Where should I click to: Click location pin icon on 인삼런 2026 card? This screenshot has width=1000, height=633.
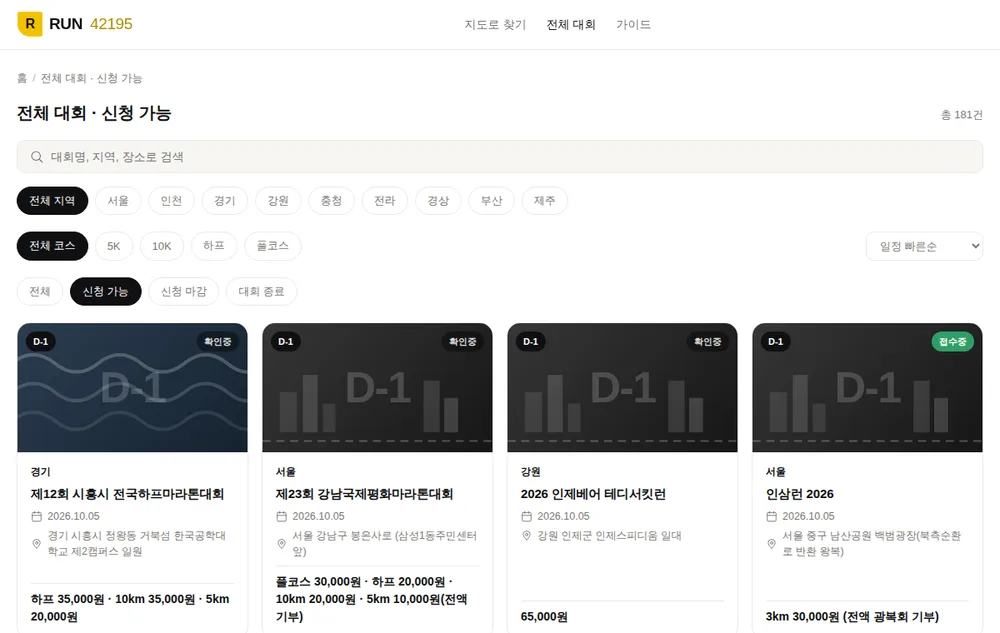coord(771,544)
